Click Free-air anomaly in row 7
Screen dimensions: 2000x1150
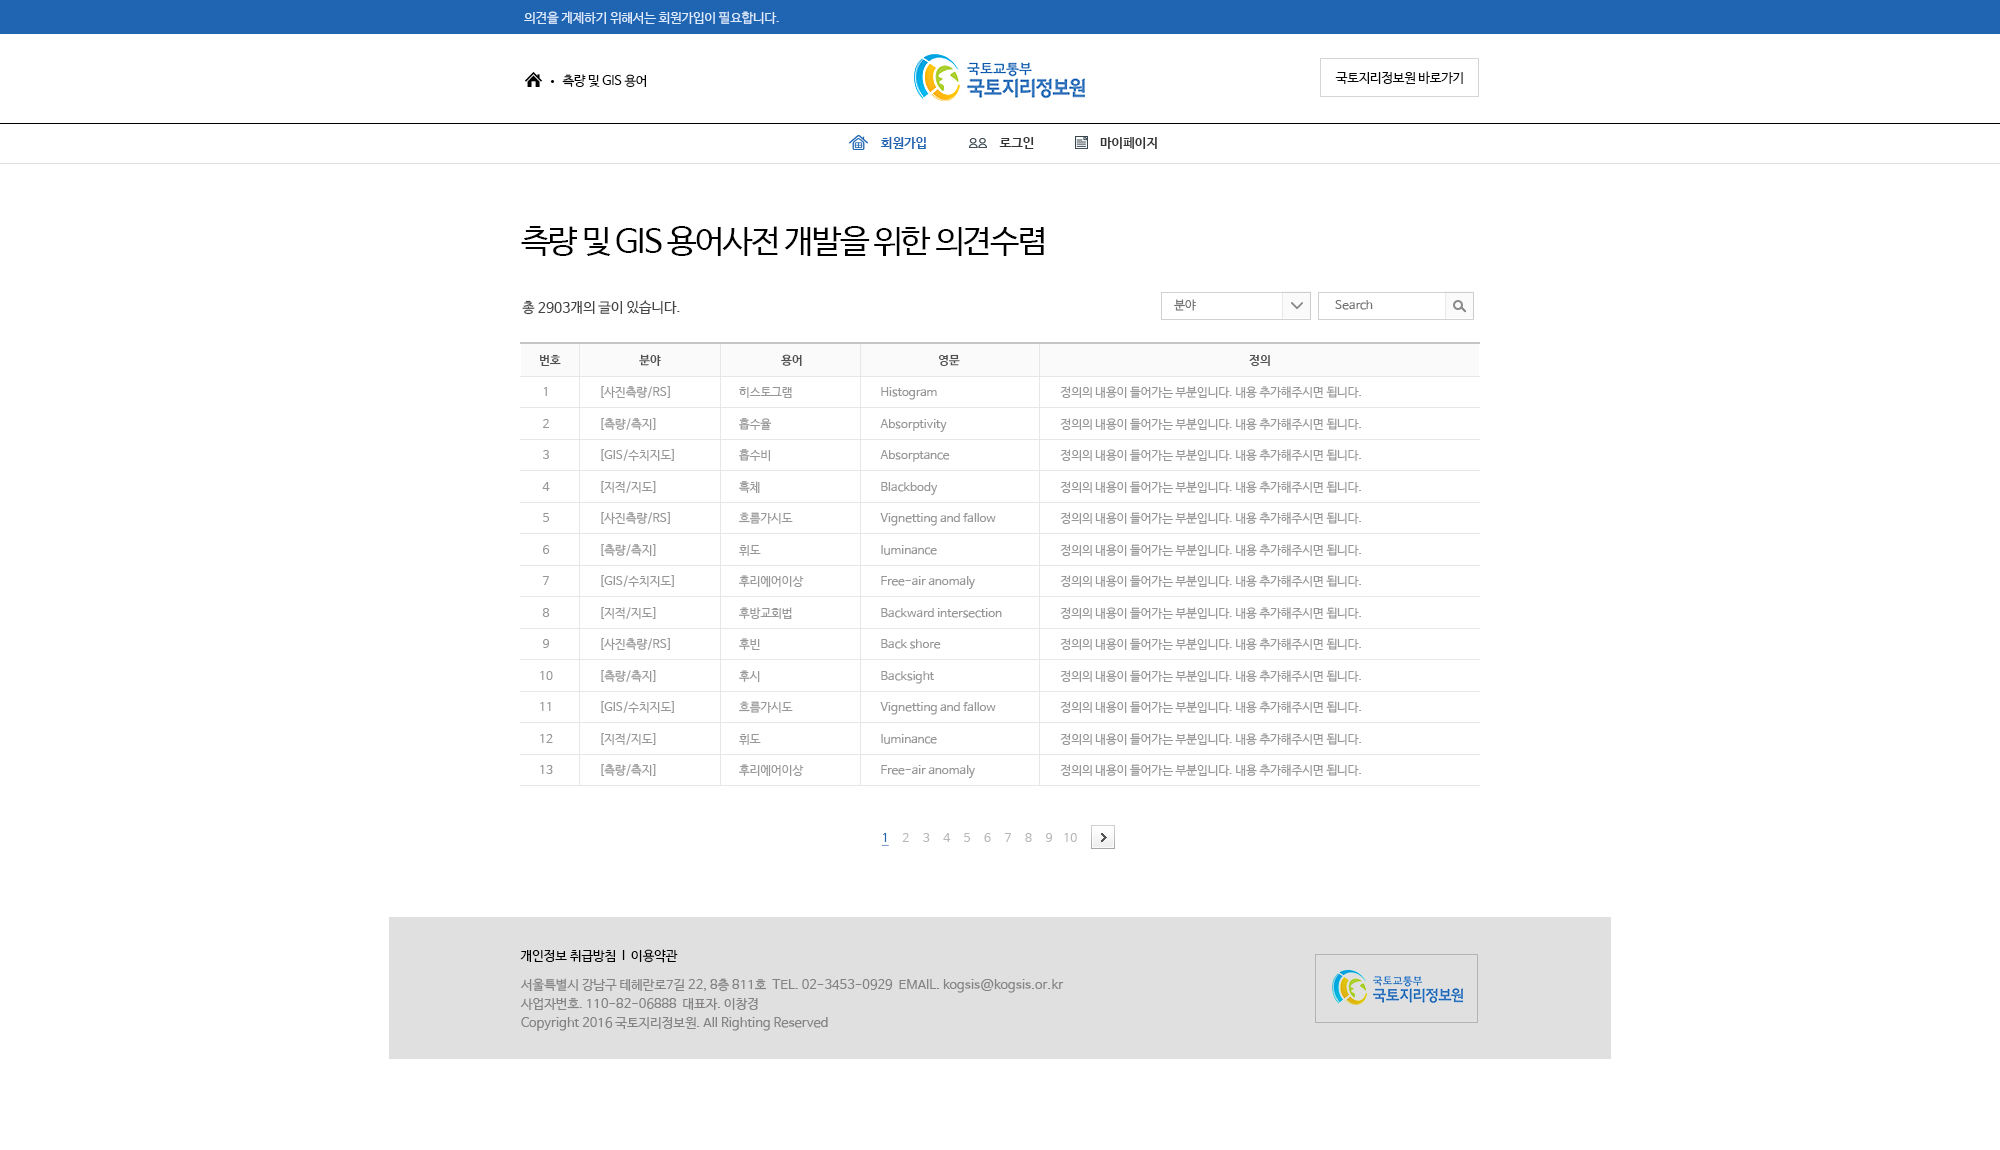(x=928, y=581)
